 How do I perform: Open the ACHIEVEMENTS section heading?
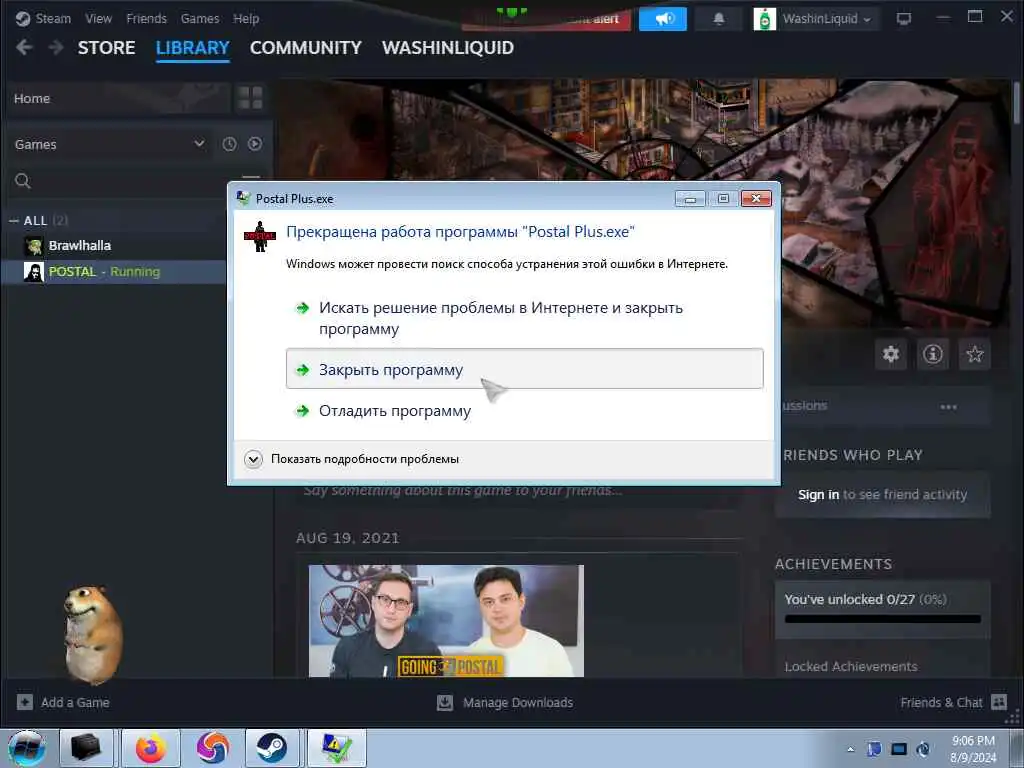click(x=833, y=564)
